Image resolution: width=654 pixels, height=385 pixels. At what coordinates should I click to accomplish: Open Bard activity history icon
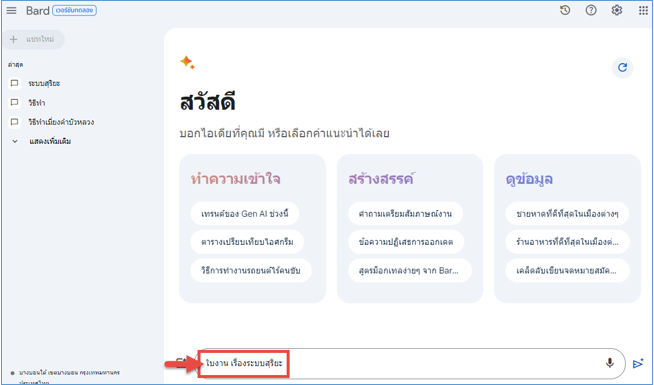(x=565, y=10)
